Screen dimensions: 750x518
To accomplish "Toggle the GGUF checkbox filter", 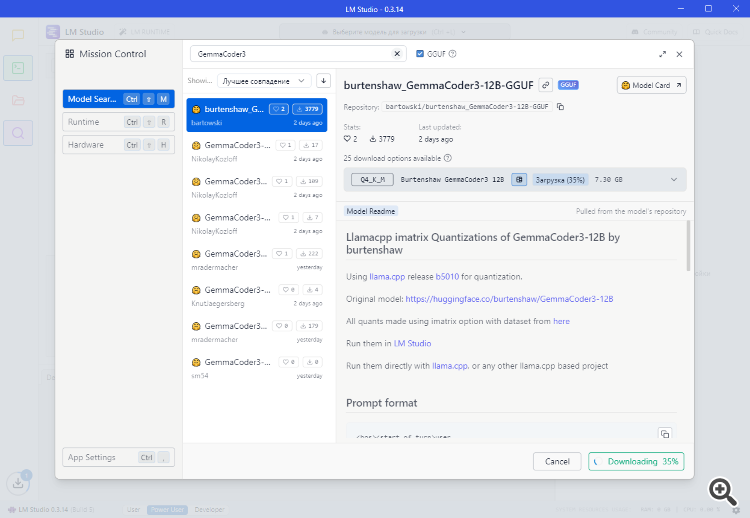I will tap(420, 54).
